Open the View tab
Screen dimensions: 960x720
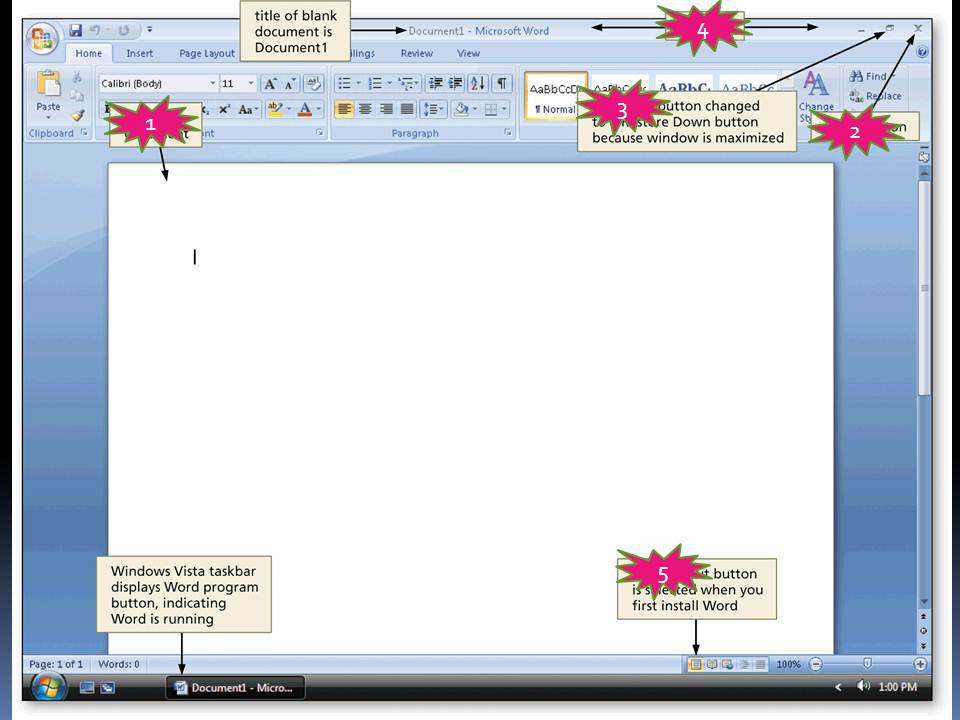pyautogui.click(x=468, y=53)
